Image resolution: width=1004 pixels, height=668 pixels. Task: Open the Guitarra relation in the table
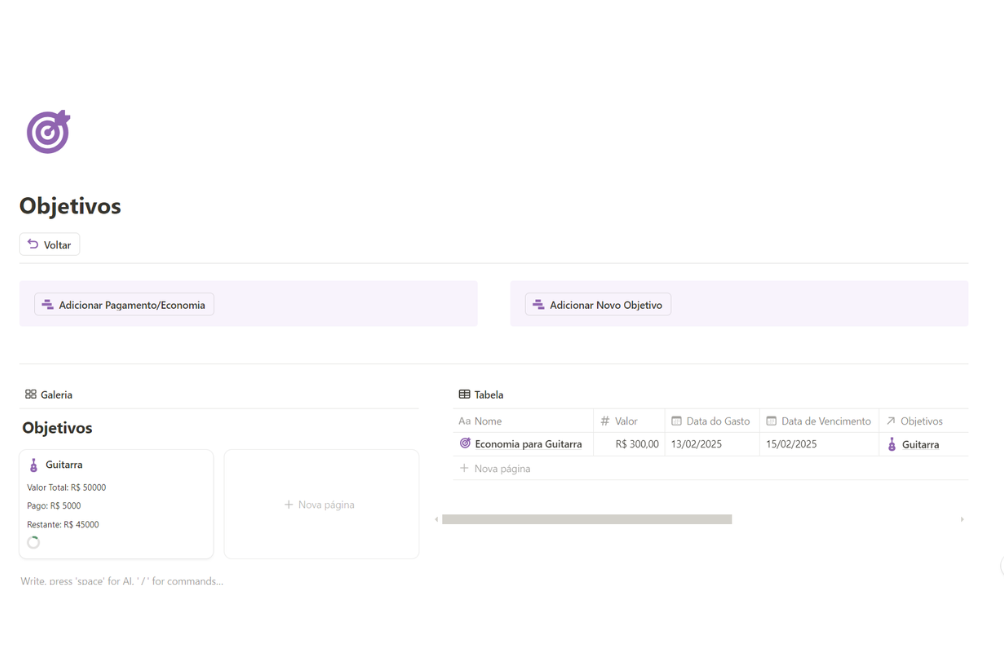[x=920, y=445]
